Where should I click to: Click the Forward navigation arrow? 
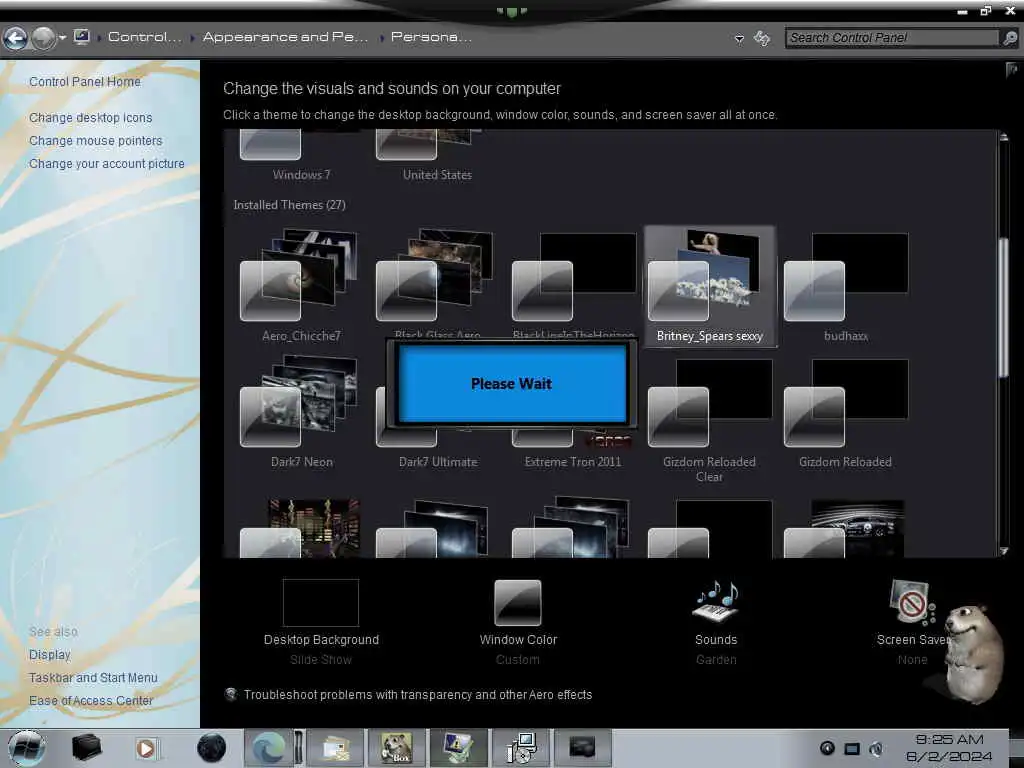(x=43, y=39)
